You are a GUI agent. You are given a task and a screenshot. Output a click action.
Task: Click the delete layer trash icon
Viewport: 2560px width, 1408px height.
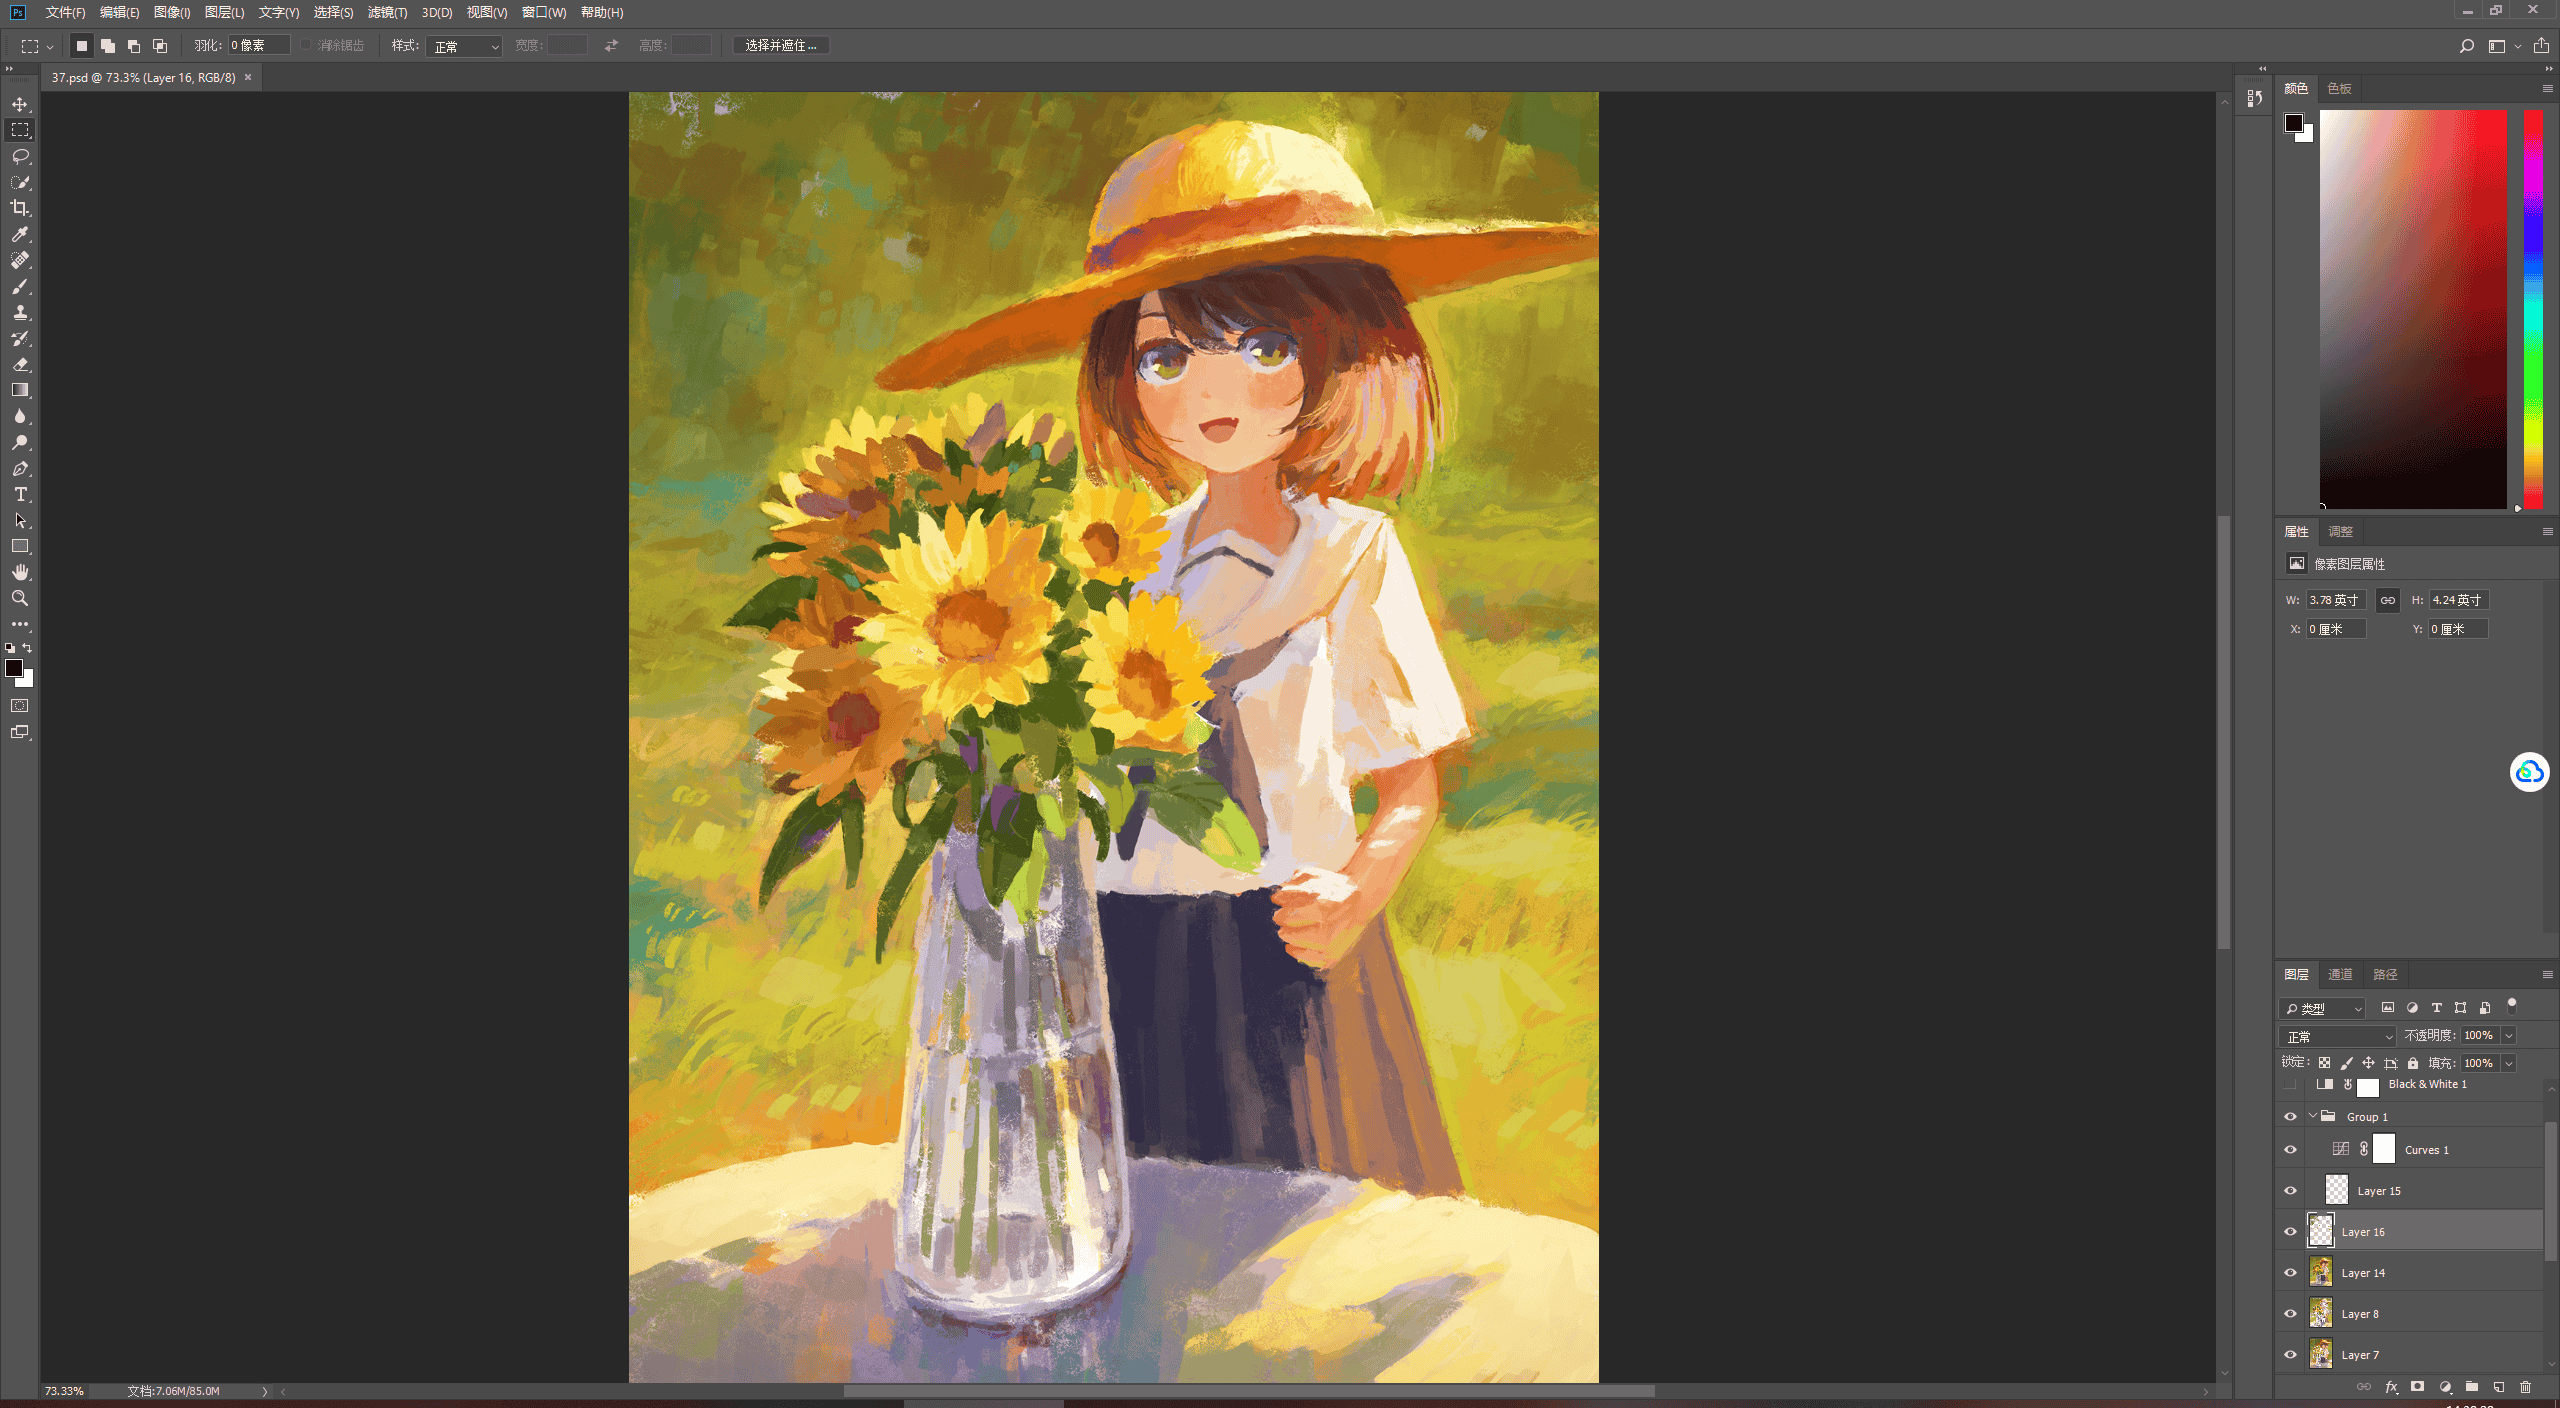2525,1387
